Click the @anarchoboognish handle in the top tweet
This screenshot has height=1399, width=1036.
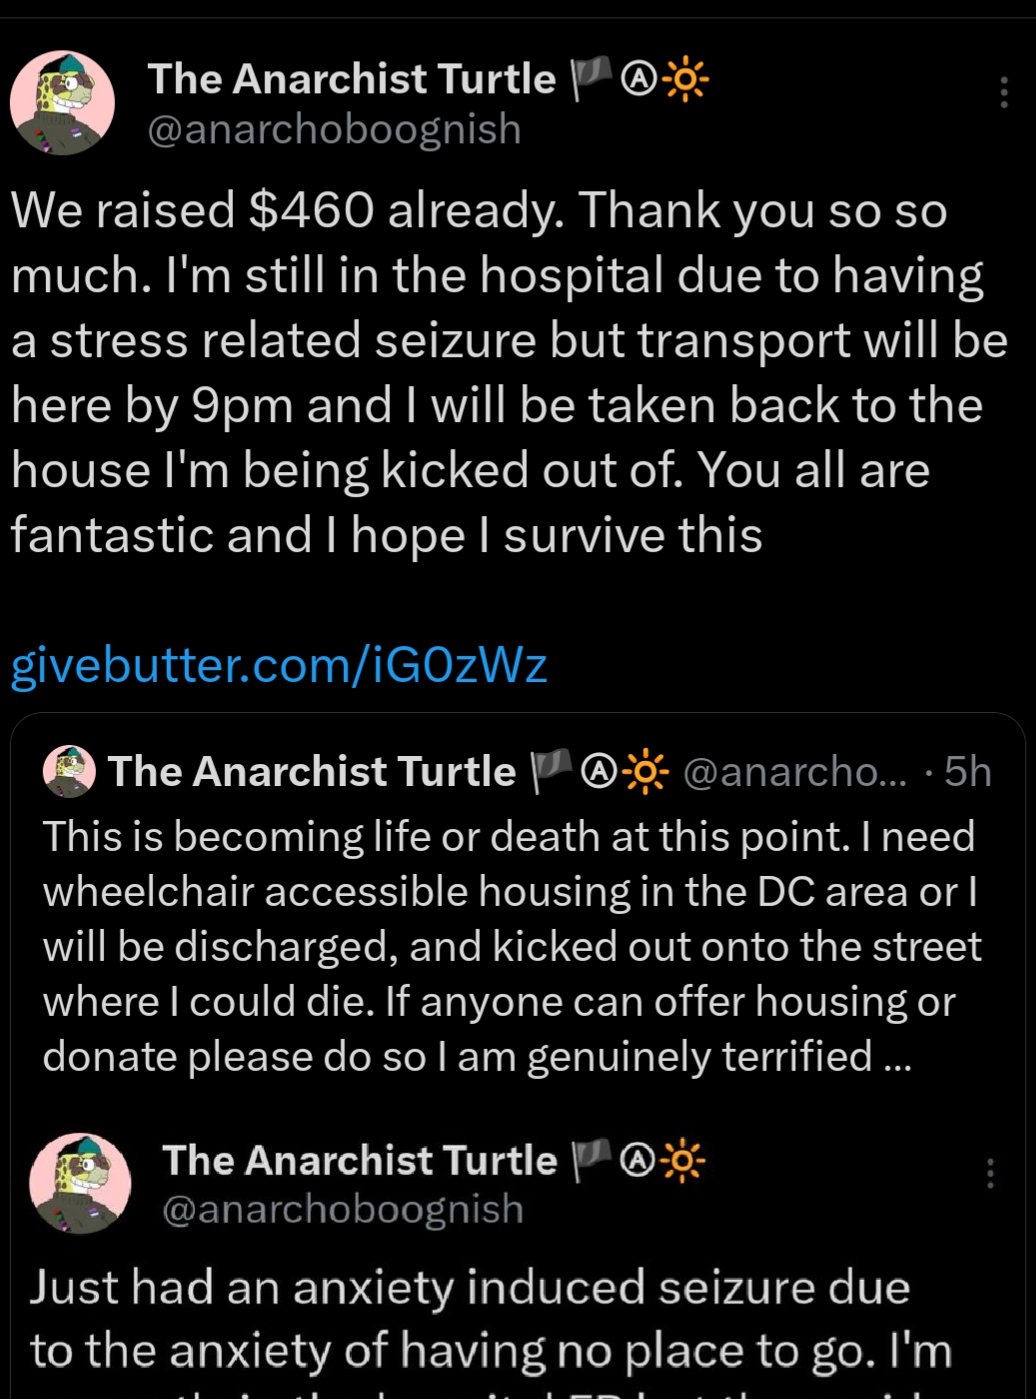[x=334, y=130]
